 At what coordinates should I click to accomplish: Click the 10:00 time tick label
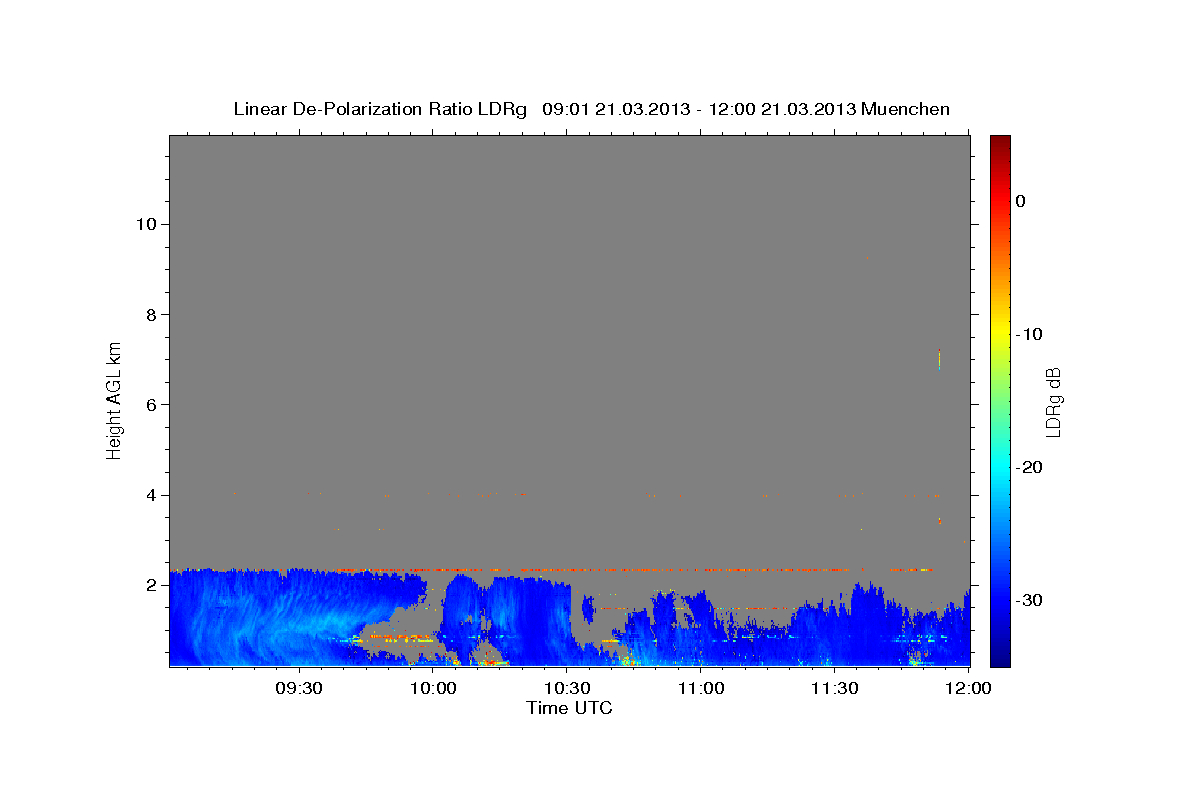(433, 689)
